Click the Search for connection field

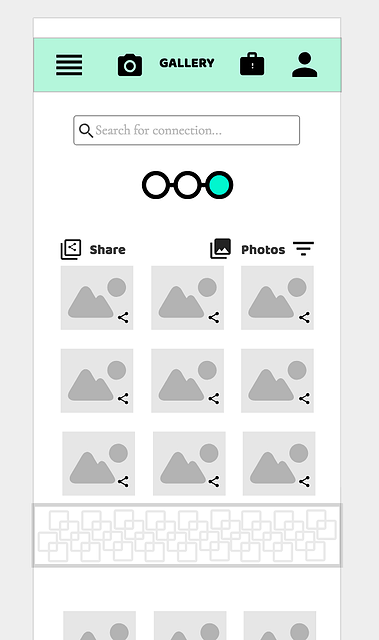point(186,130)
